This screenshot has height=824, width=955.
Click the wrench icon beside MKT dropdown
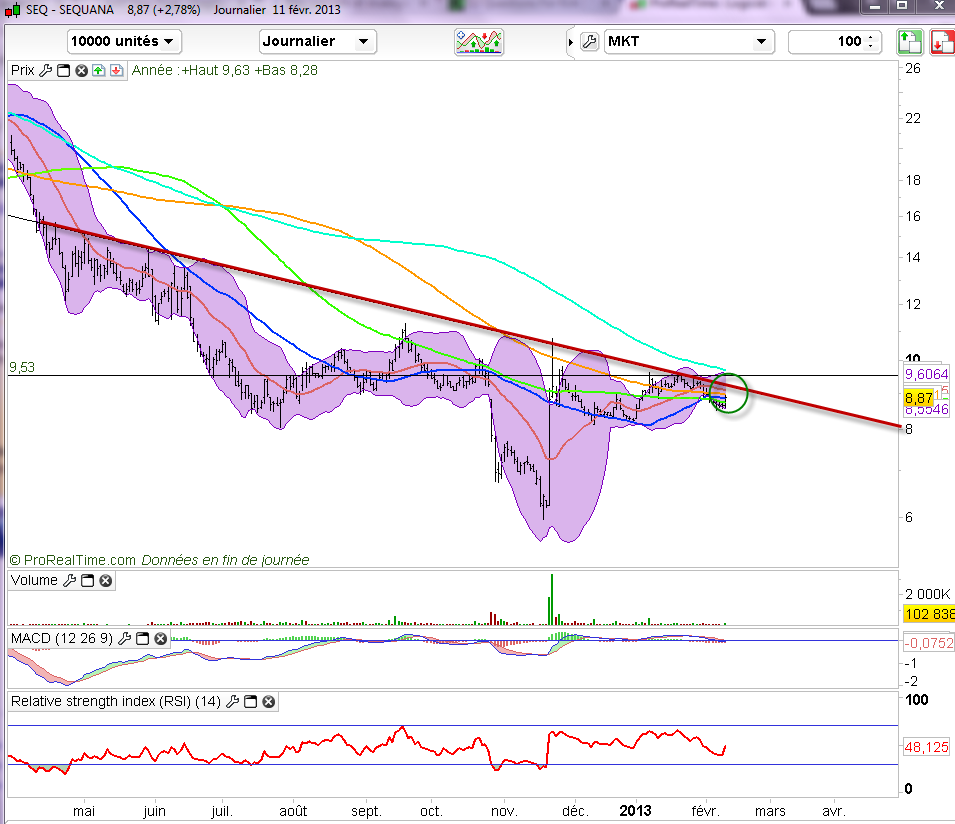tap(589, 41)
